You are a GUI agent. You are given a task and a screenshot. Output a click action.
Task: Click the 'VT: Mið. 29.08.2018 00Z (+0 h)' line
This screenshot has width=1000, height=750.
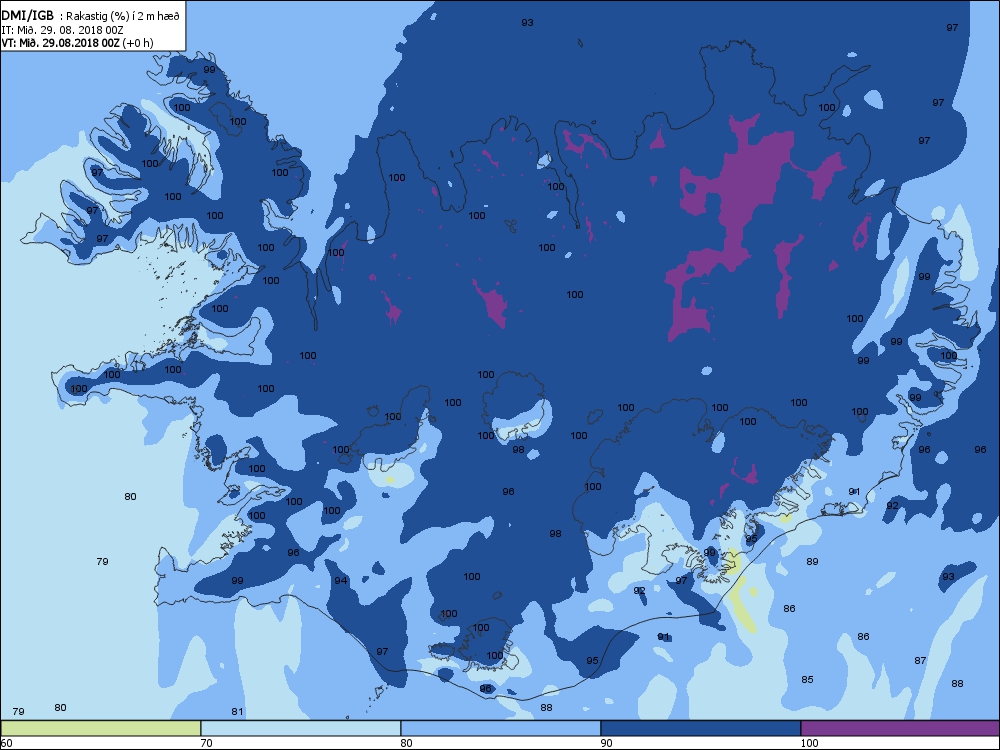pyautogui.click(x=77, y=43)
